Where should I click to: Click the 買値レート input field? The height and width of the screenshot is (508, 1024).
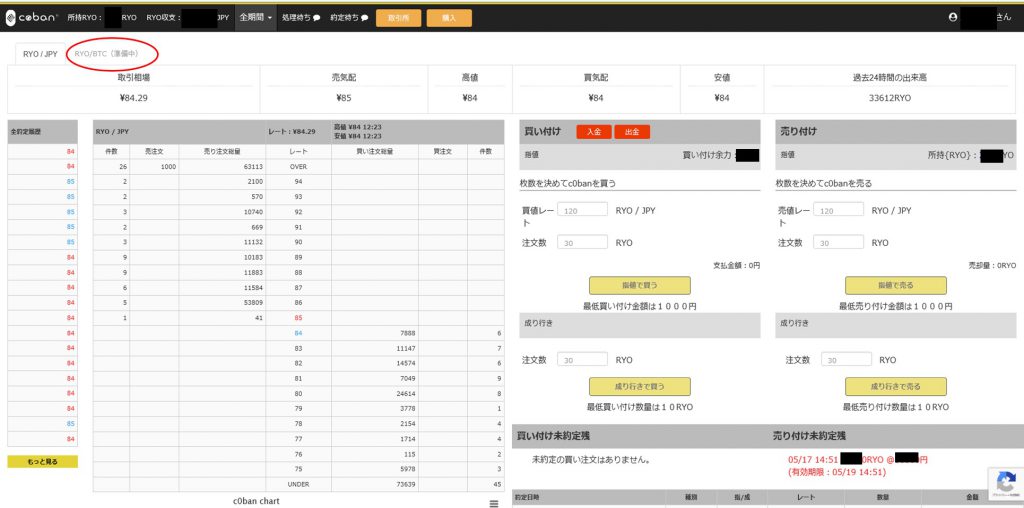583,210
